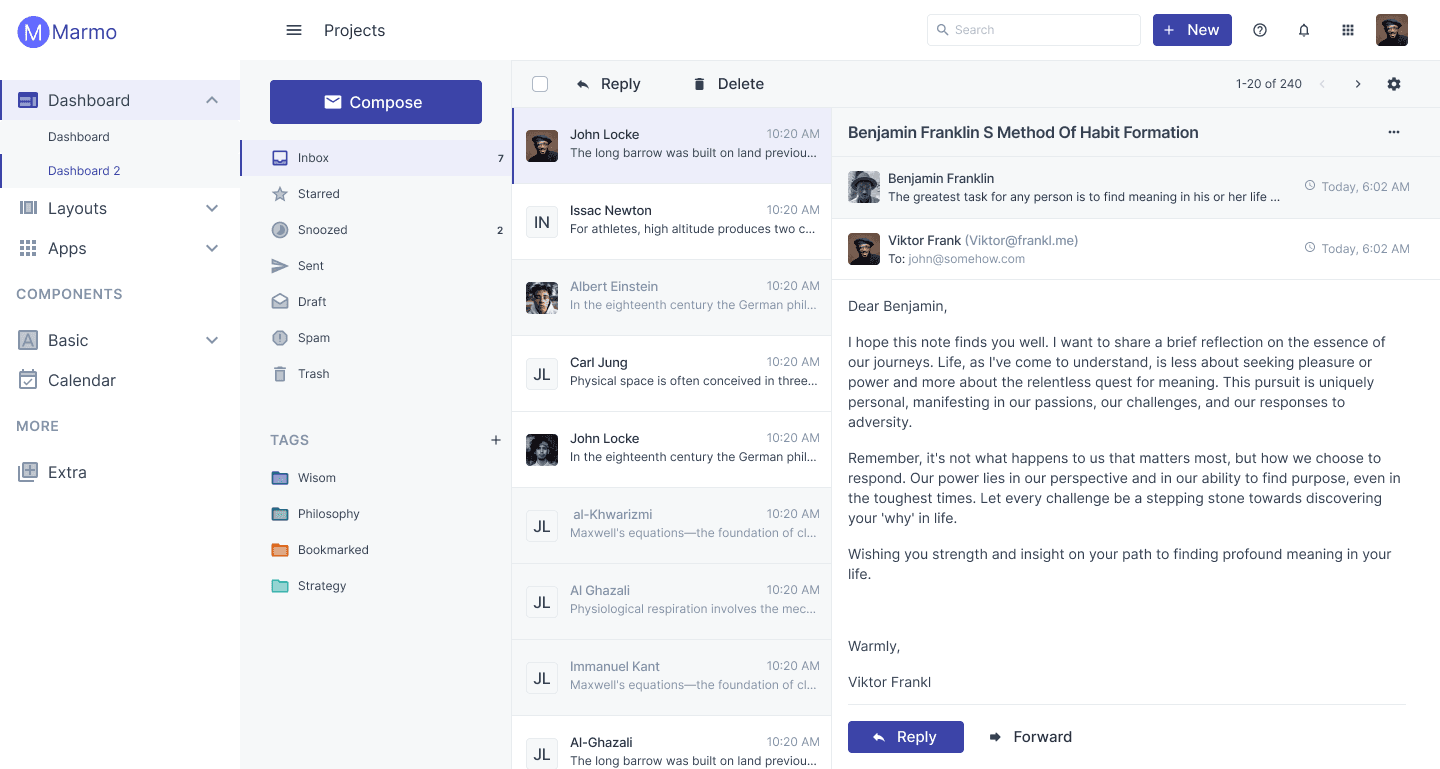This screenshot has height=769, width=1440.
Task: Expand the Basic components section
Action: click(x=120, y=340)
